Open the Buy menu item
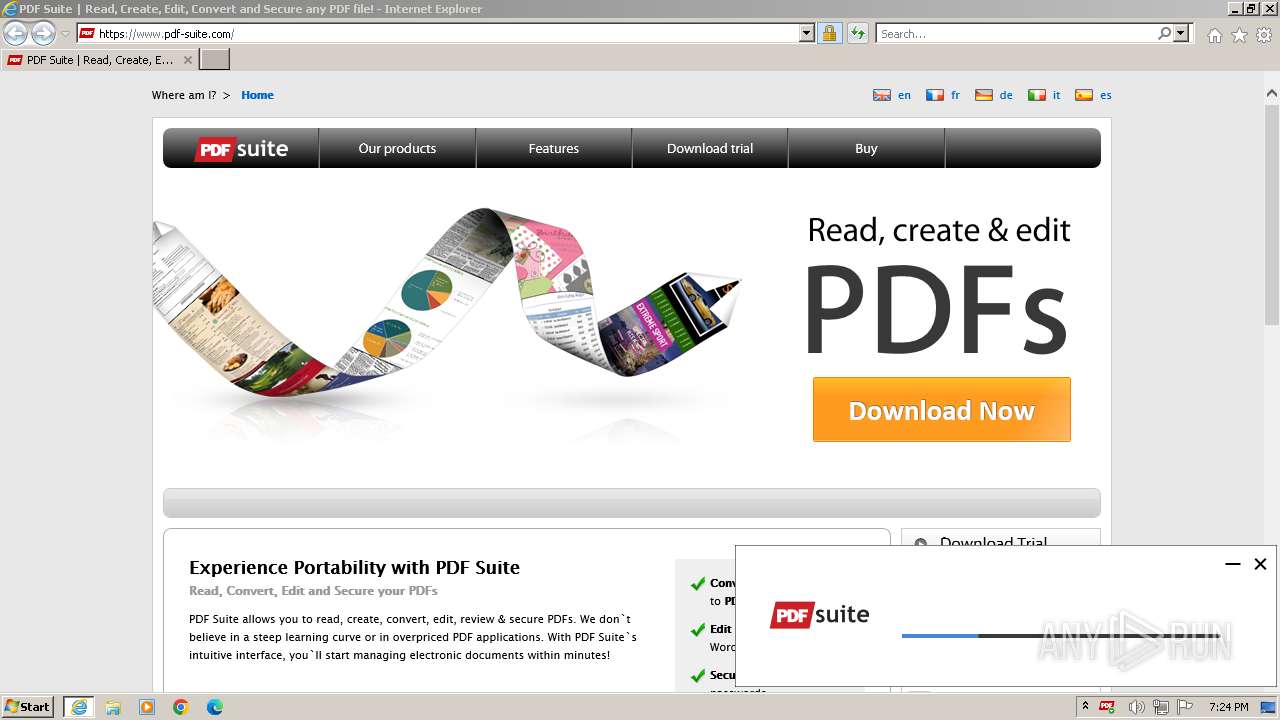This screenshot has height=720, width=1280. pos(866,148)
